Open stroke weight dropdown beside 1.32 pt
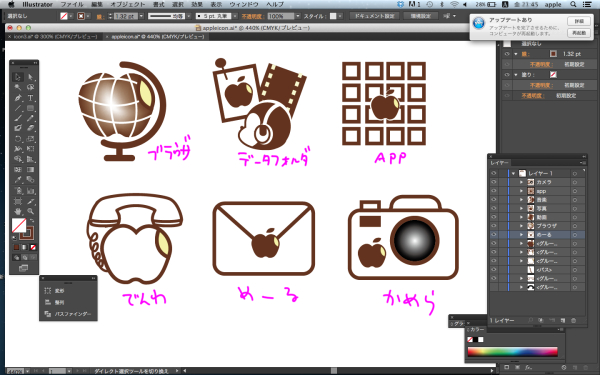600x375 pixels. pyautogui.click(x=141, y=16)
